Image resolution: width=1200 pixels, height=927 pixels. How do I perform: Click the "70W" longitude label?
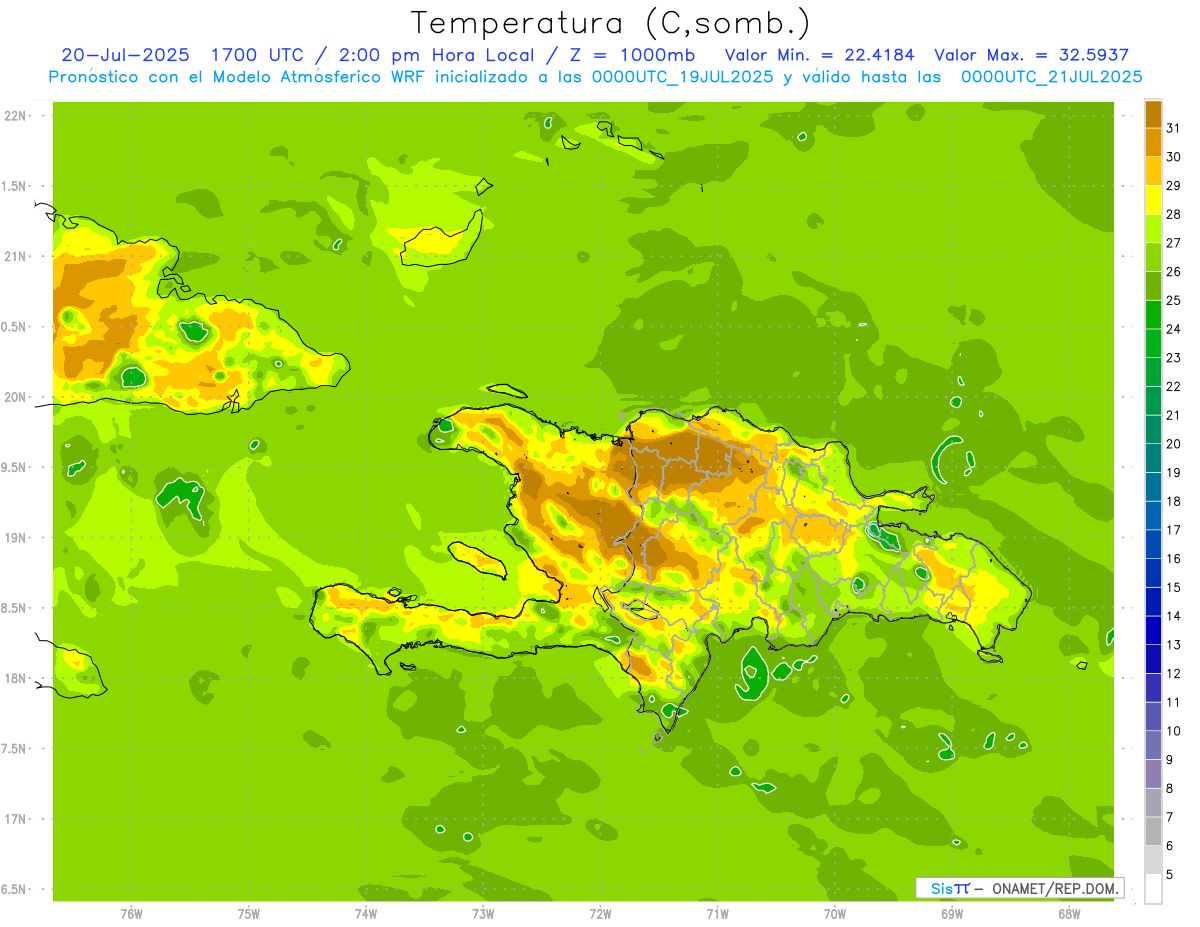click(835, 913)
